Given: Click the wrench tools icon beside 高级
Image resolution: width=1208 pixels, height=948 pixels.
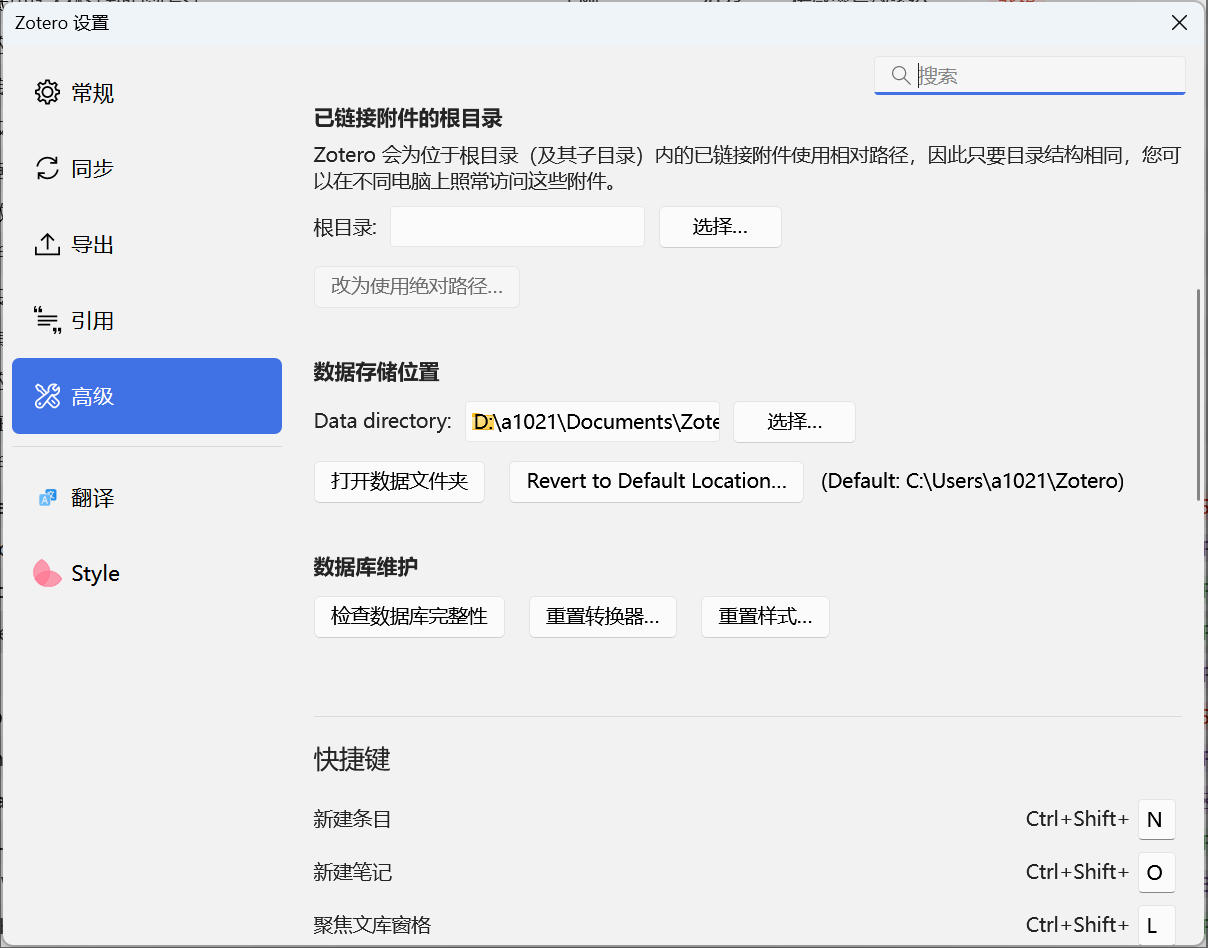Looking at the screenshot, I should click(x=47, y=396).
